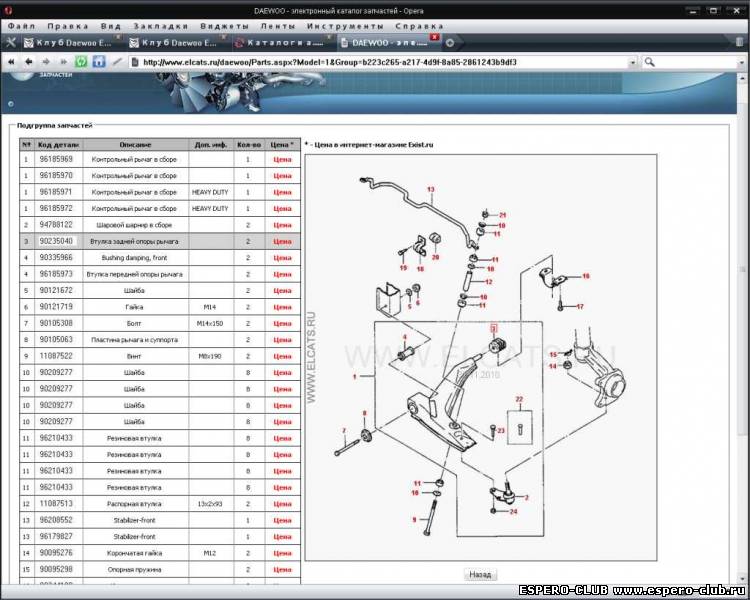This screenshot has width=750, height=600.
Task: Click the rewind navigation button
Action: pyautogui.click(x=11, y=62)
